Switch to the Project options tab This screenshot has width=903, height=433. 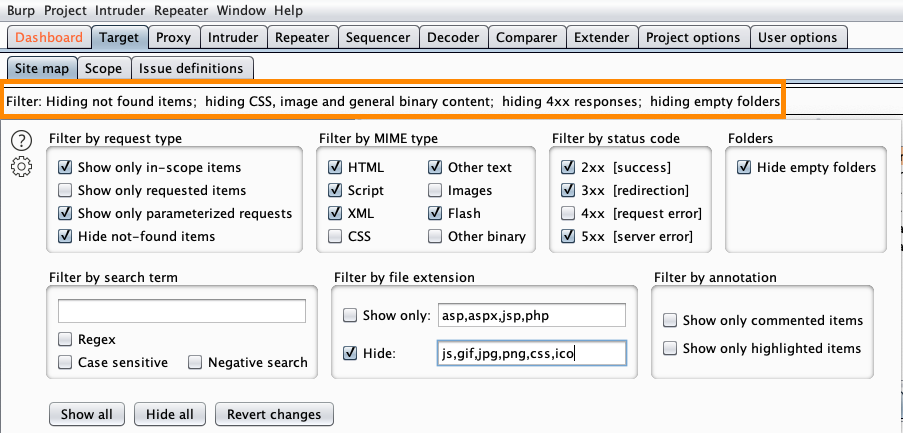pos(693,38)
